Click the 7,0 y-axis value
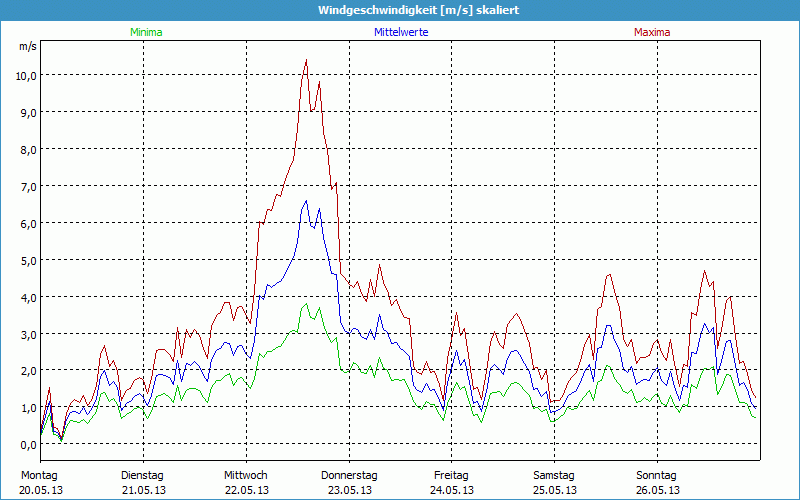Viewport: 800px width, 500px height. click(29, 187)
